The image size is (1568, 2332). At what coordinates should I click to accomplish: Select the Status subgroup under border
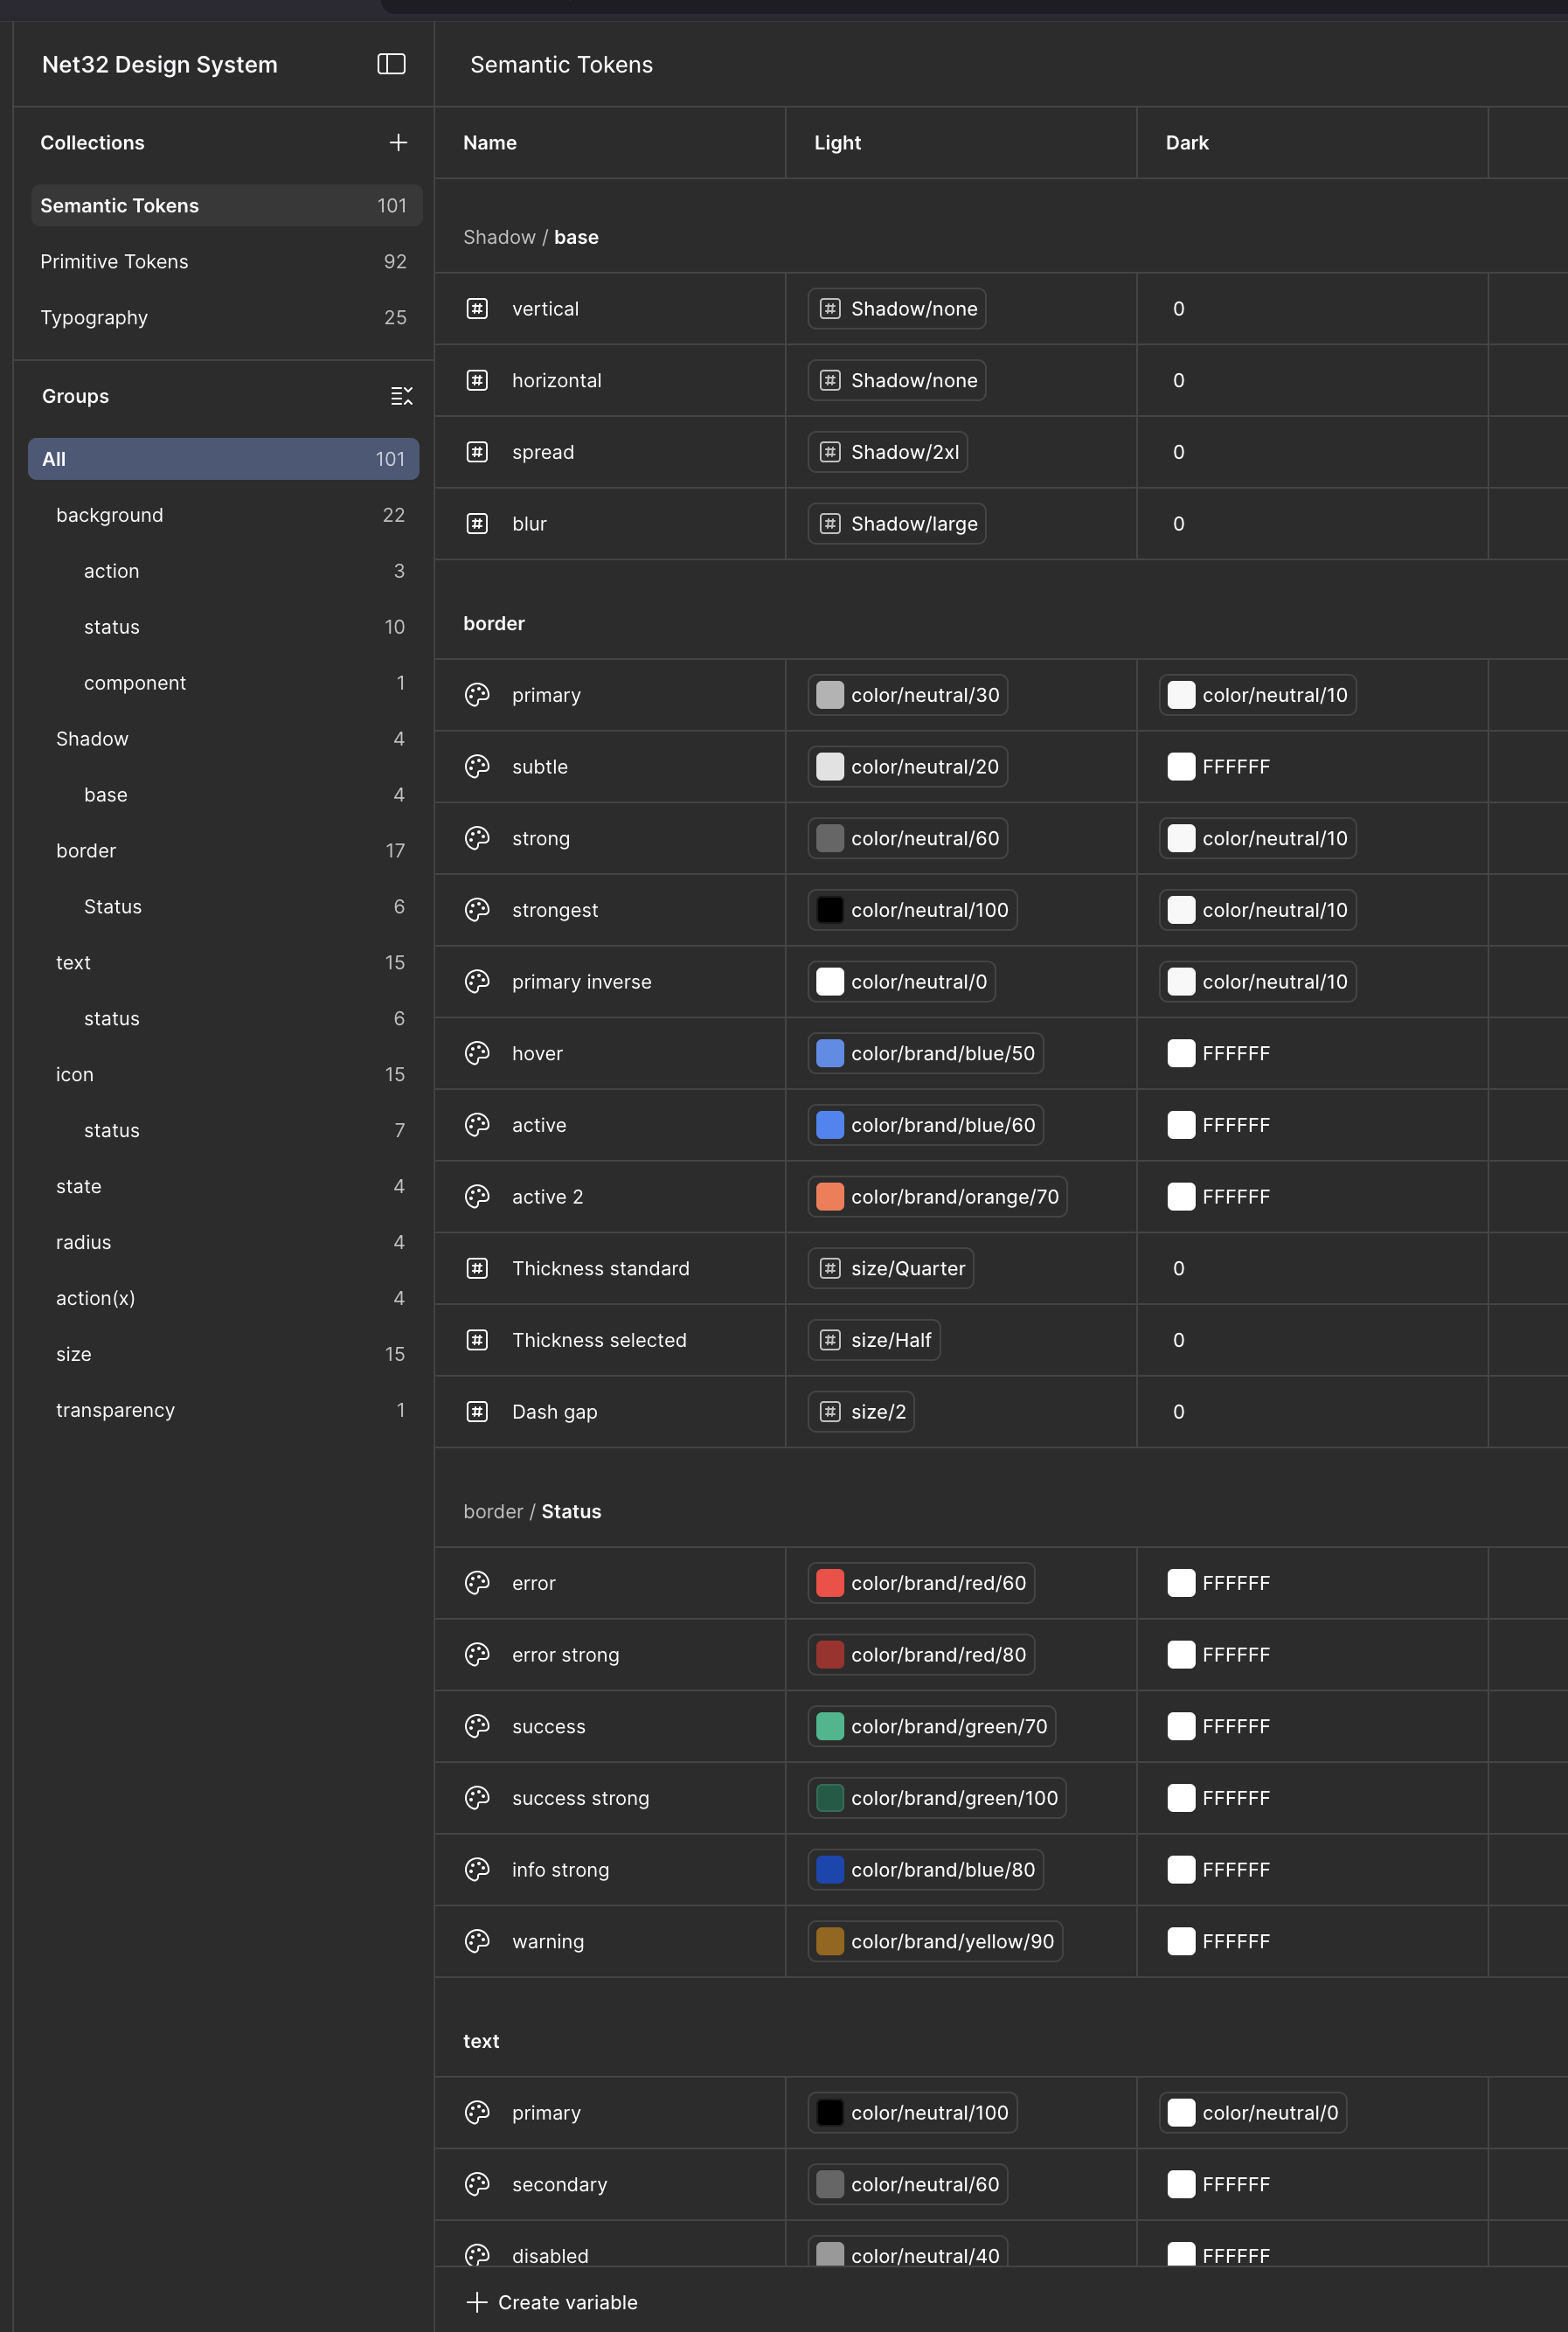(x=223, y=907)
